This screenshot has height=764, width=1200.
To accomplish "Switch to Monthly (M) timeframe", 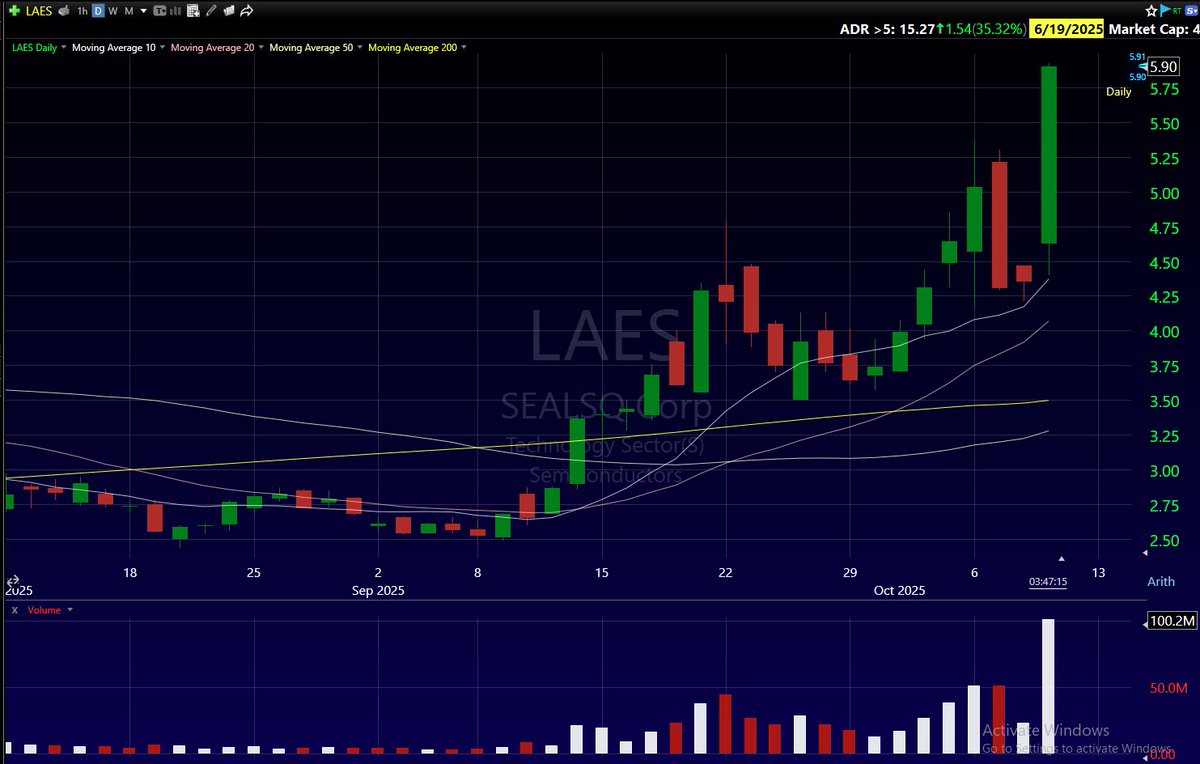I will click(129, 11).
